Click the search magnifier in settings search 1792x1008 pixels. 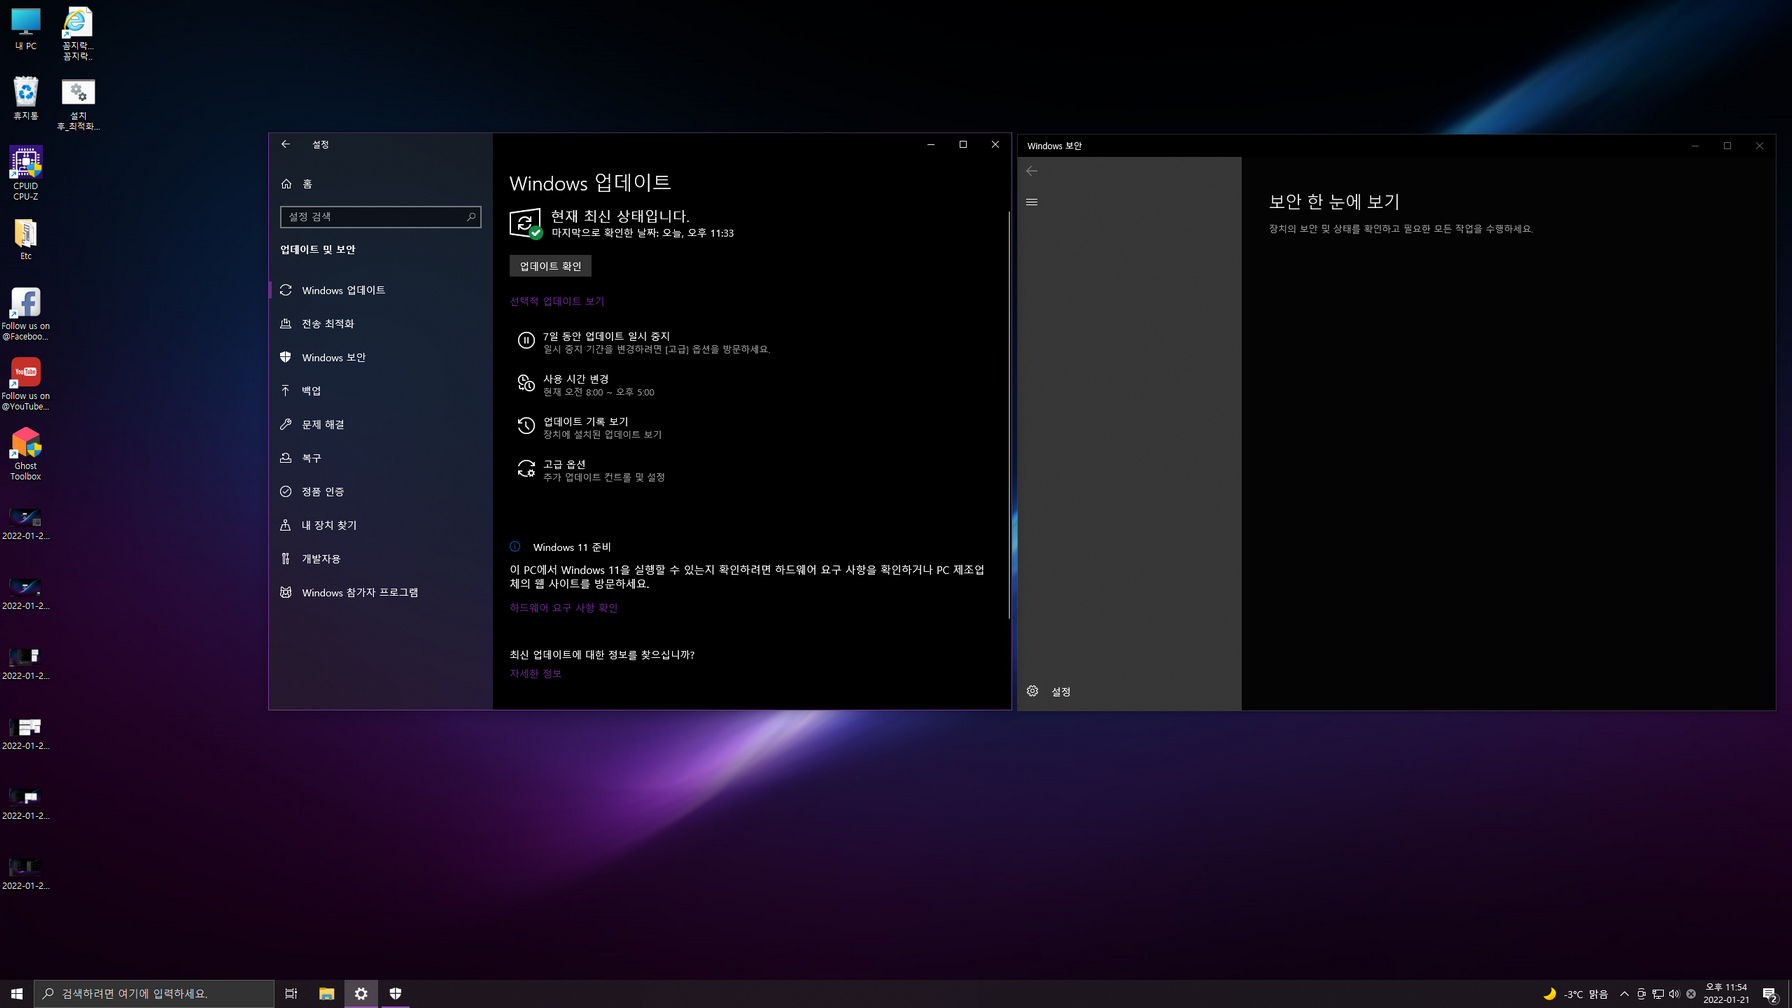tap(471, 217)
